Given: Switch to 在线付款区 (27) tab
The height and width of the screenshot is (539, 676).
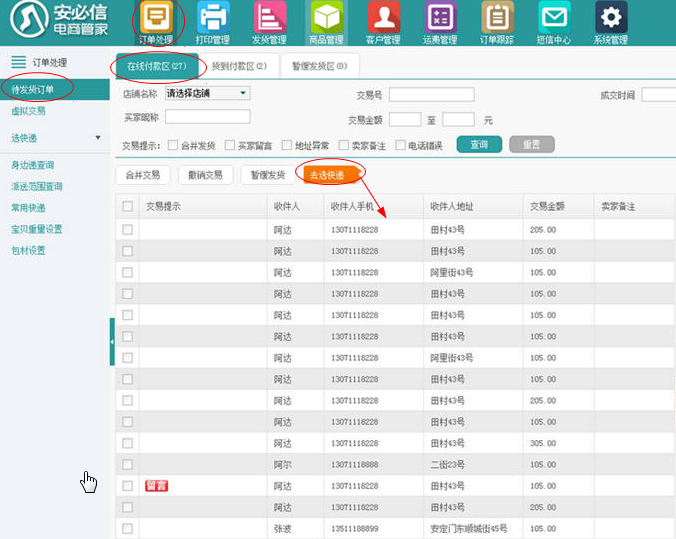Looking at the screenshot, I should (157, 66).
